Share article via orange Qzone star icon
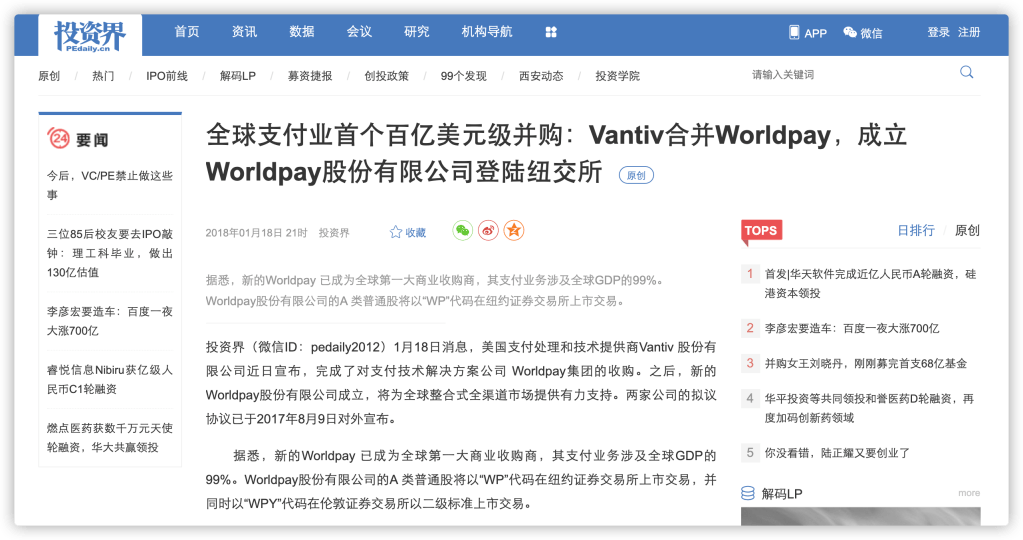This screenshot has height=540, width=1023. click(x=513, y=231)
